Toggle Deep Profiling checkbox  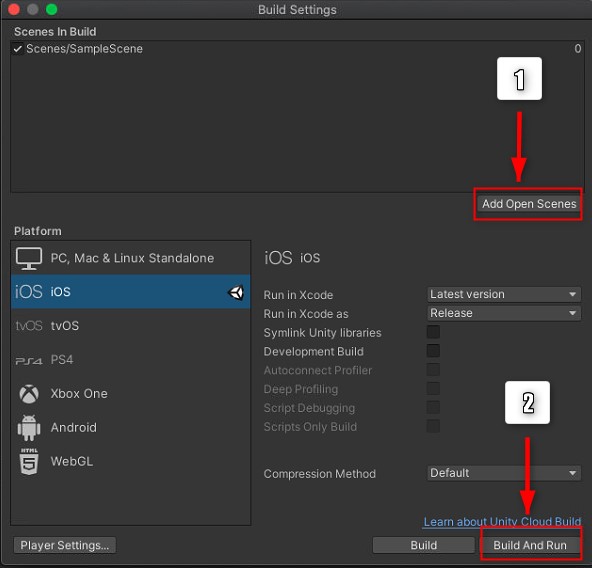(x=433, y=389)
